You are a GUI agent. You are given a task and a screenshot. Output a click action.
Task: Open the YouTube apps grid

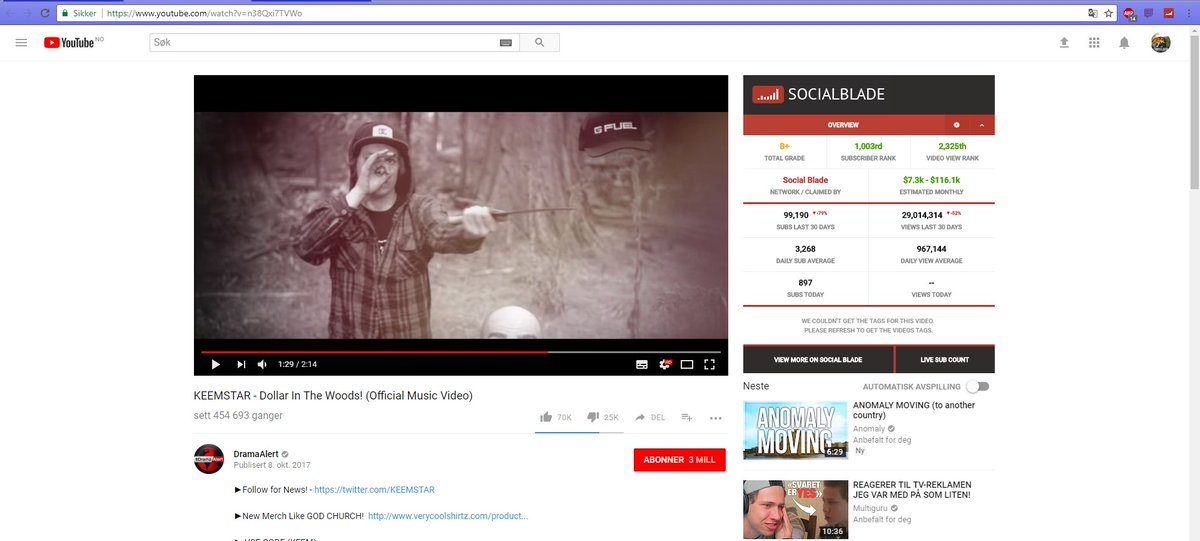pyautogui.click(x=1094, y=43)
